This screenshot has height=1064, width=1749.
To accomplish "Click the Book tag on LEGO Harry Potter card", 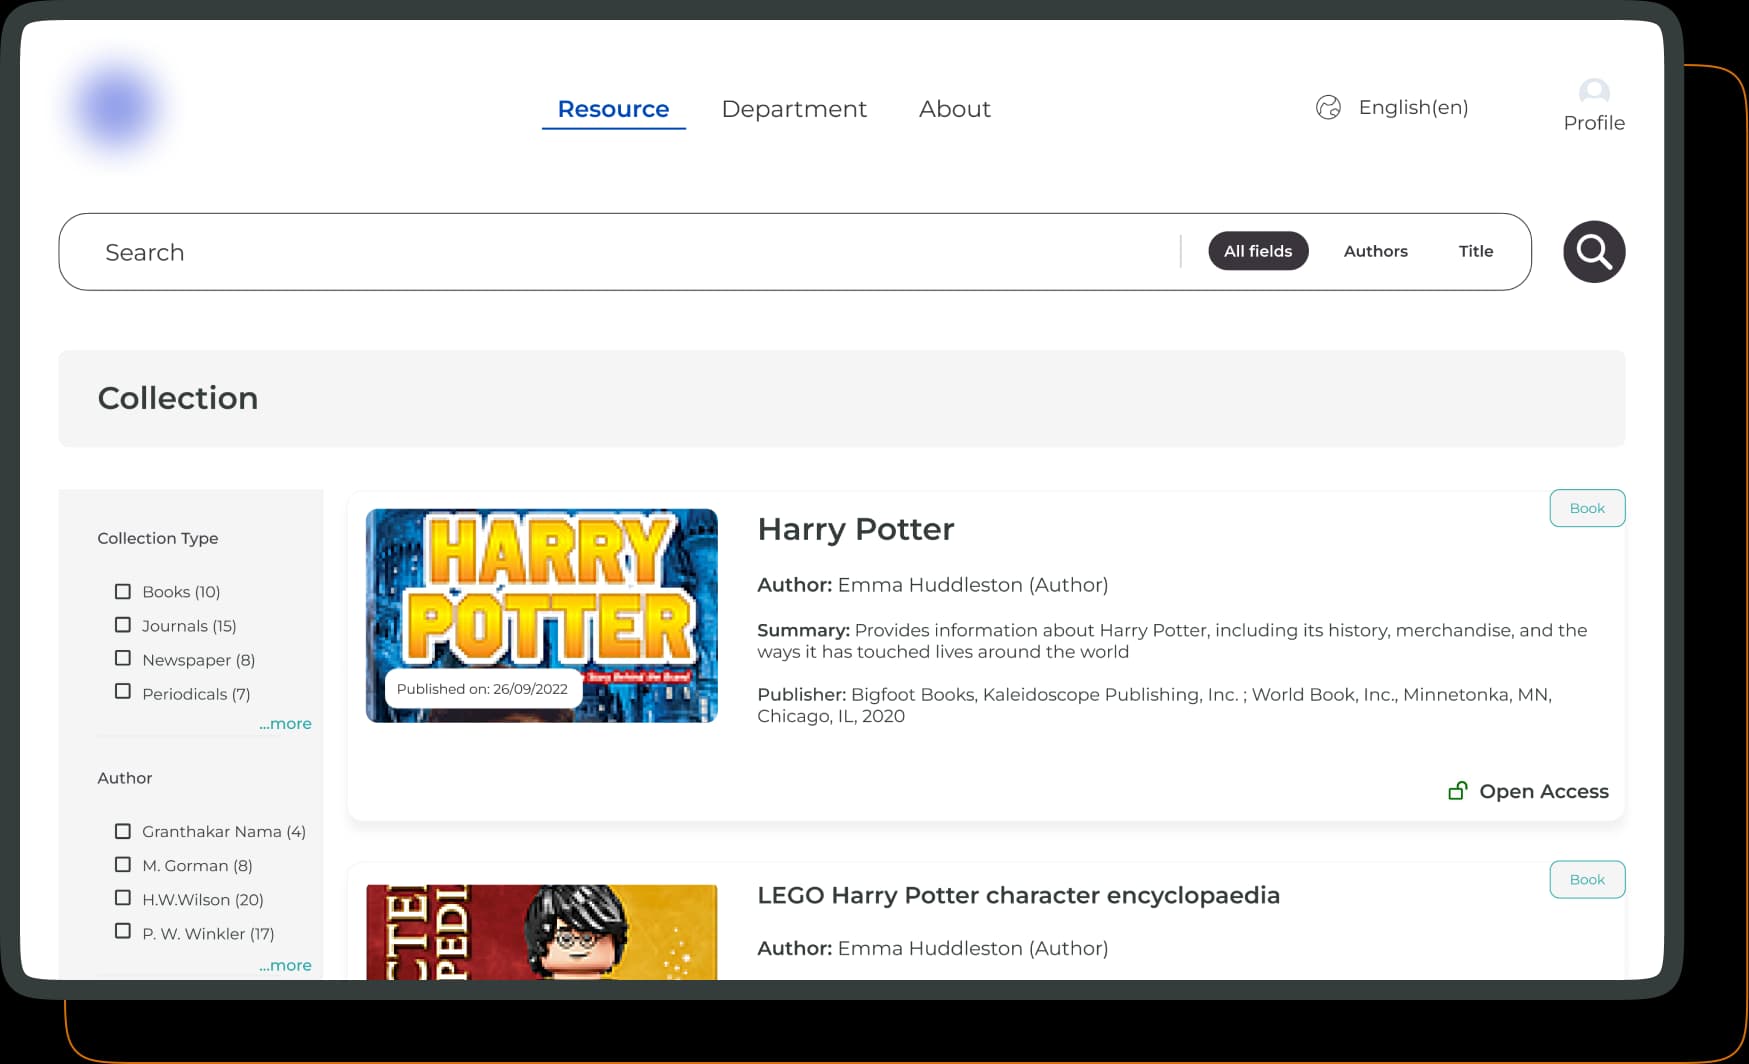I will click(x=1587, y=879).
